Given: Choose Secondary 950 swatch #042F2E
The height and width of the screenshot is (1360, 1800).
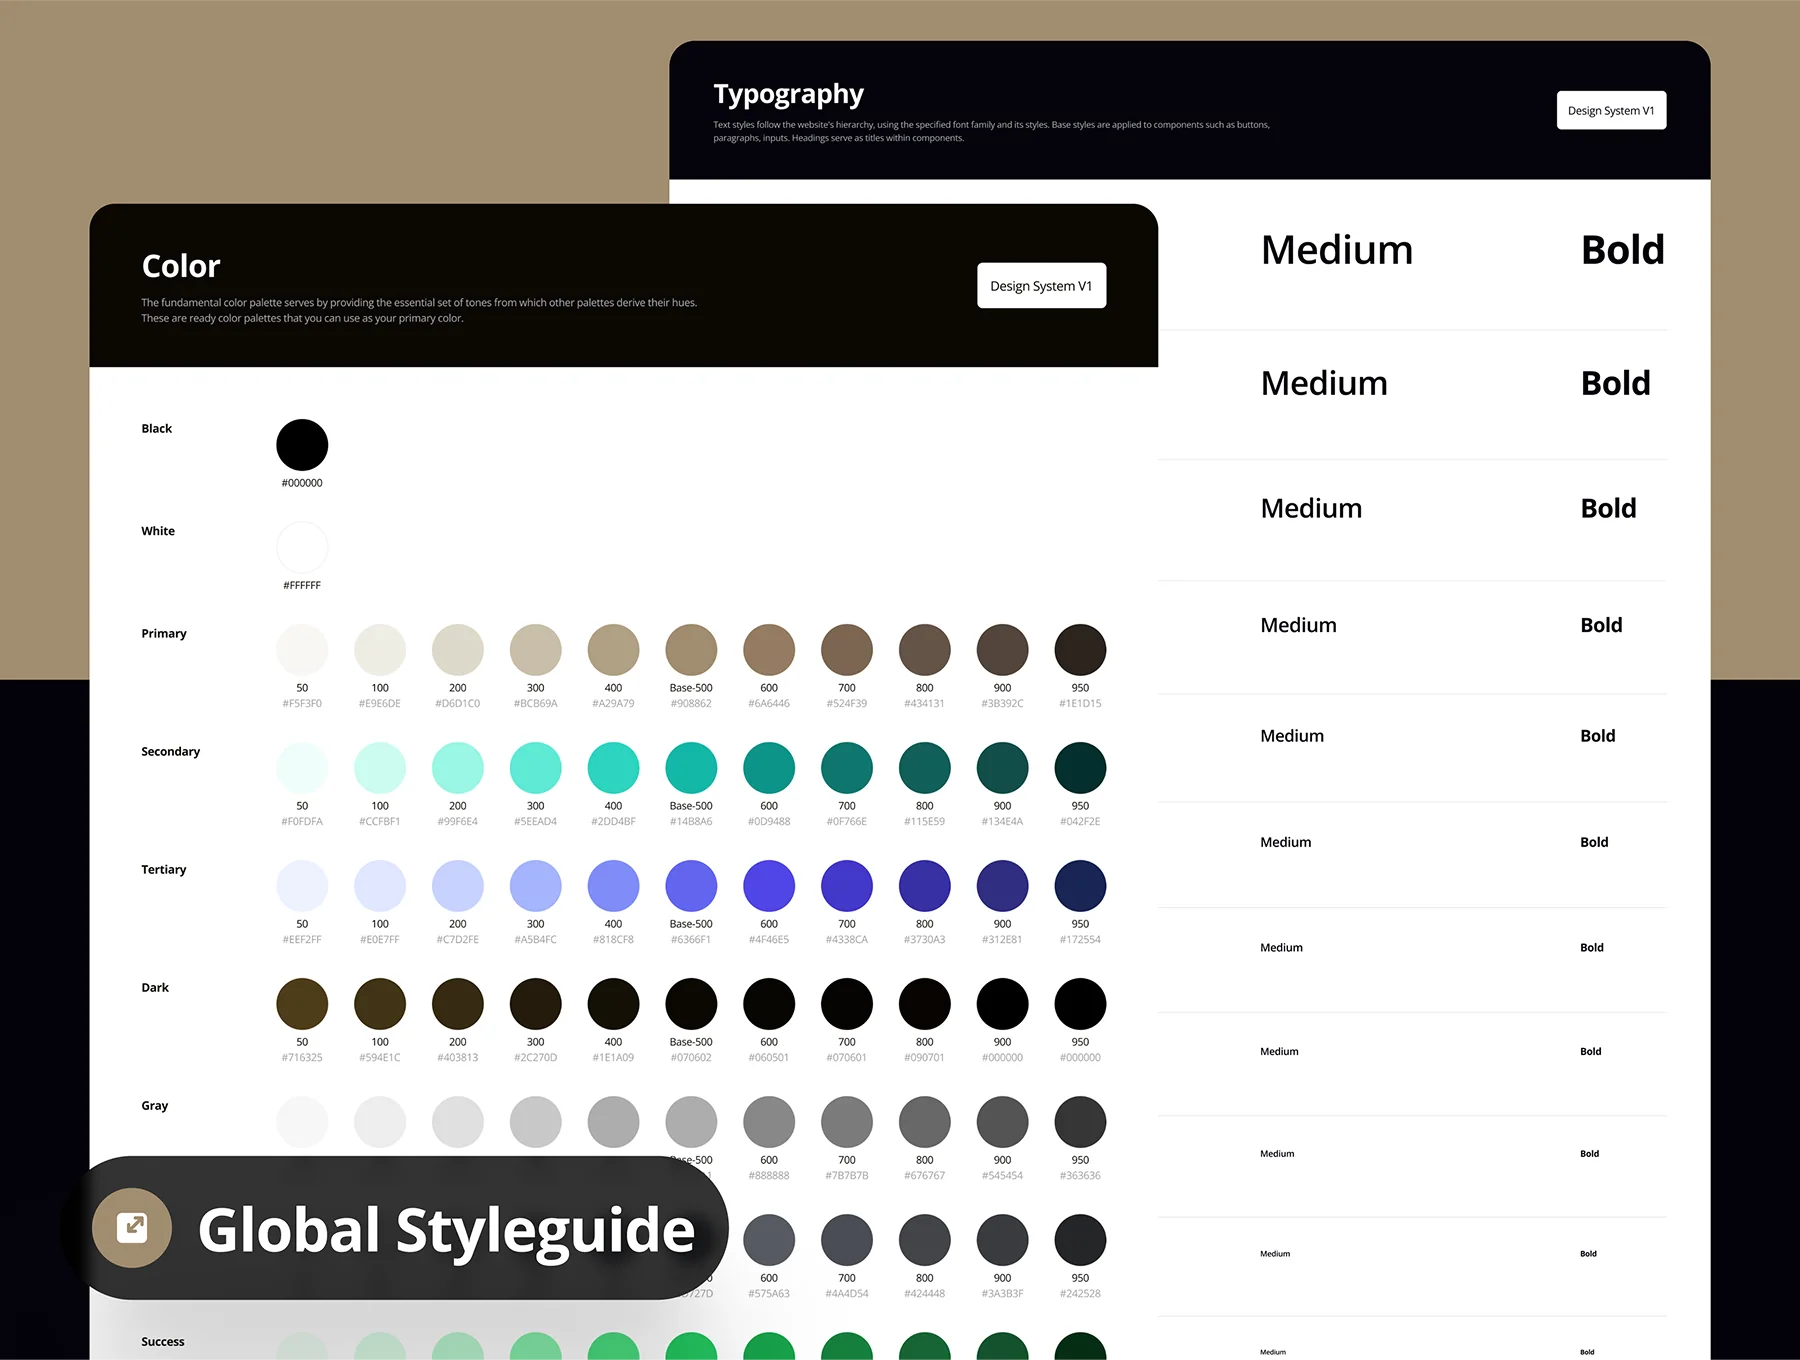Looking at the screenshot, I should point(1080,768).
